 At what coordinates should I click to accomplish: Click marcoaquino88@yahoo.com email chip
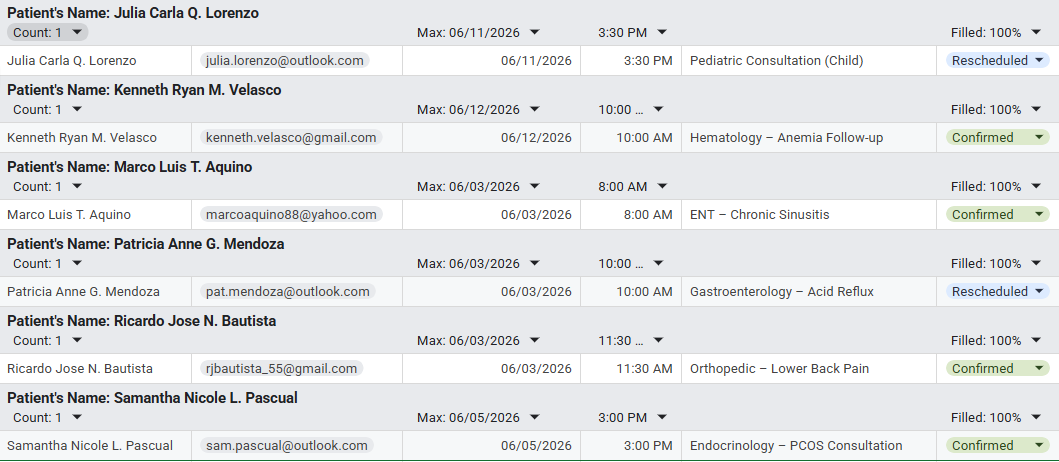point(291,215)
